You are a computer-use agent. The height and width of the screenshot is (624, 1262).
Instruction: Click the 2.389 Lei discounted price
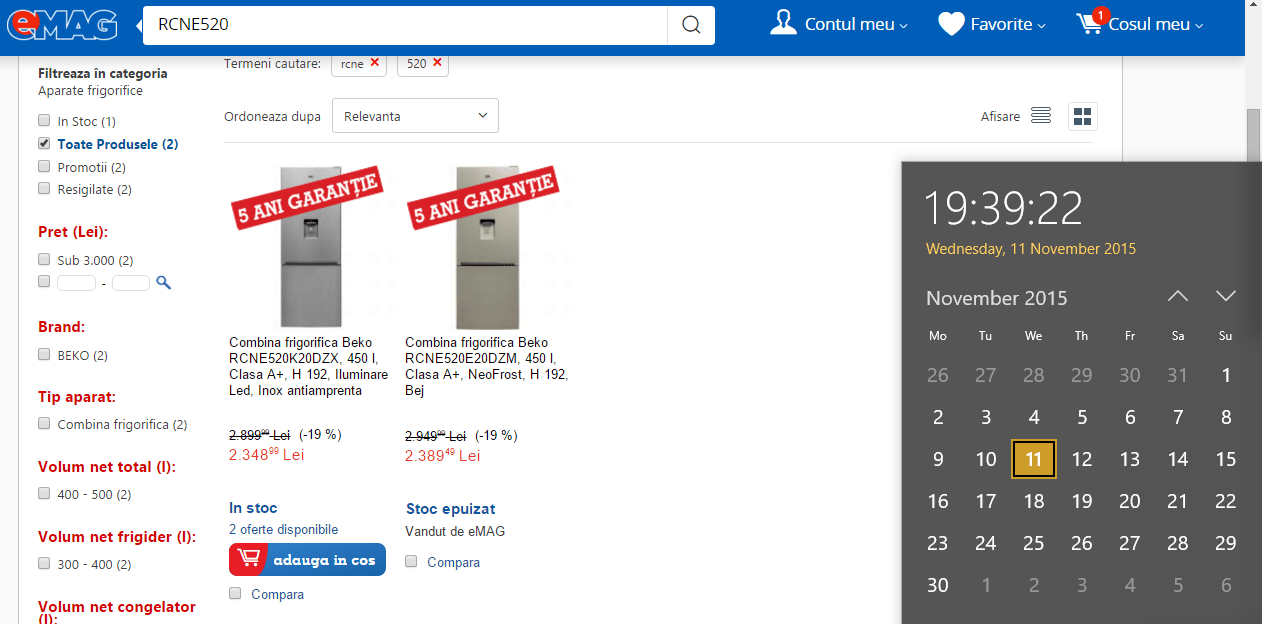(443, 455)
